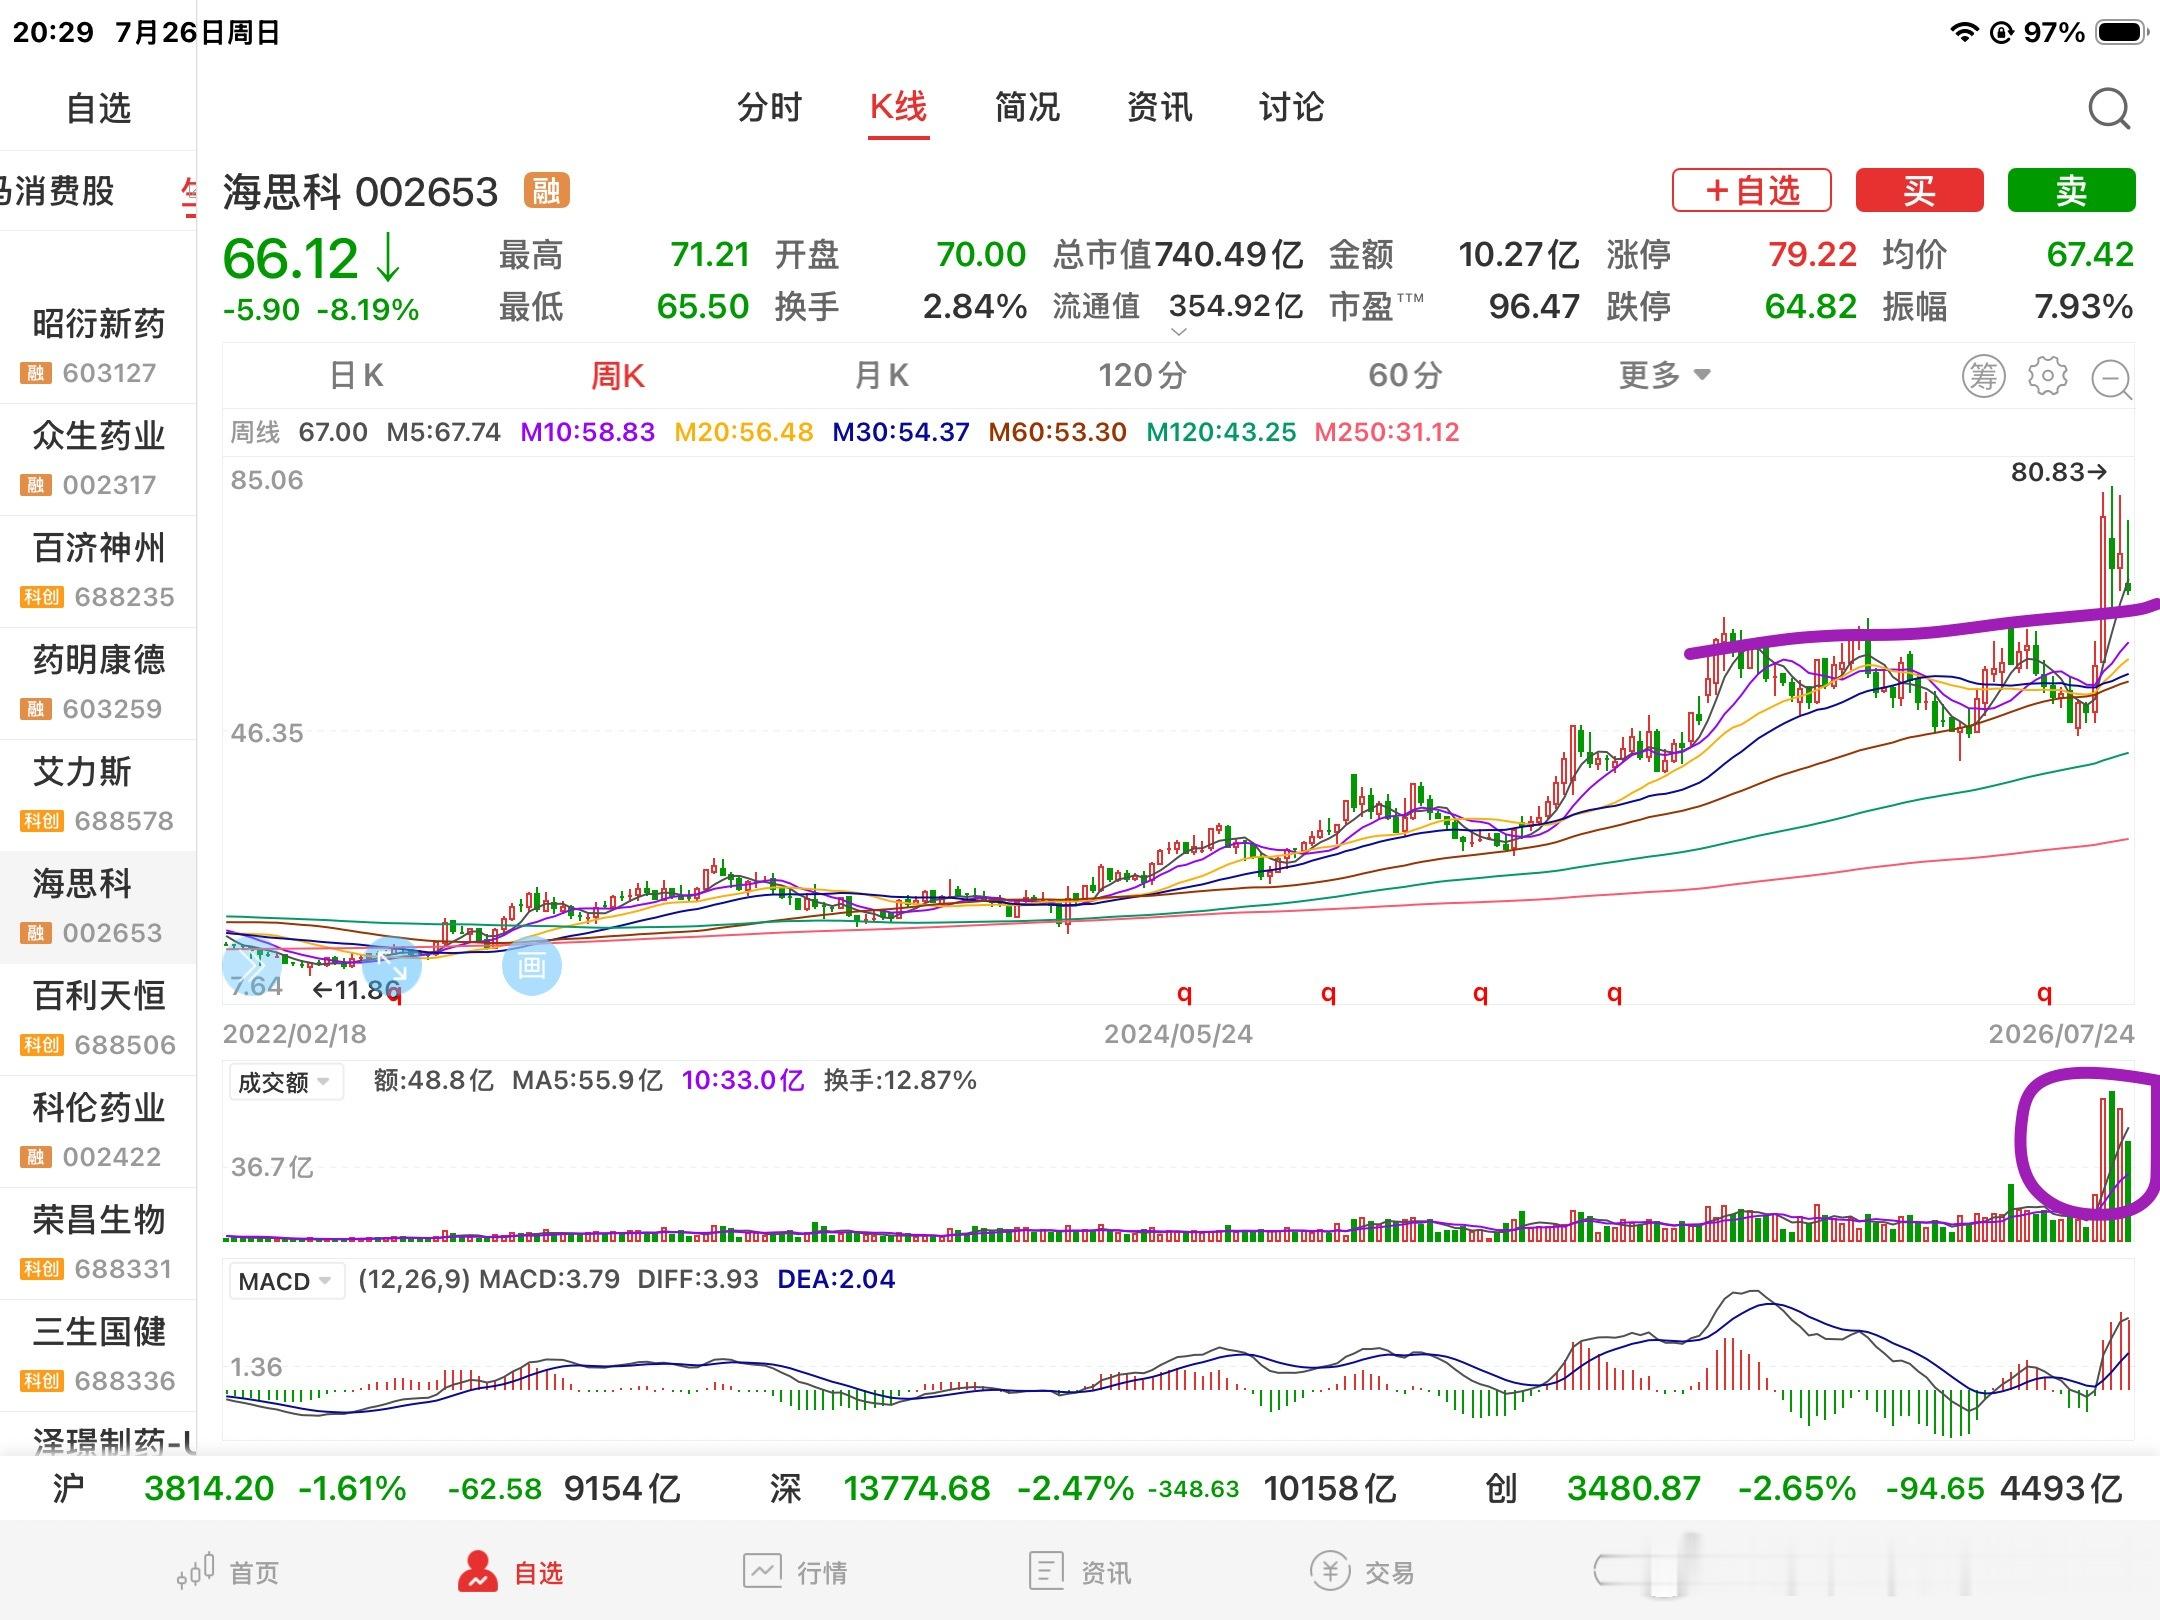This screenshot has width=2160, height=1620.
Task: Tap the 画 drawing tool circle
Action: click(x=531, y=966)
